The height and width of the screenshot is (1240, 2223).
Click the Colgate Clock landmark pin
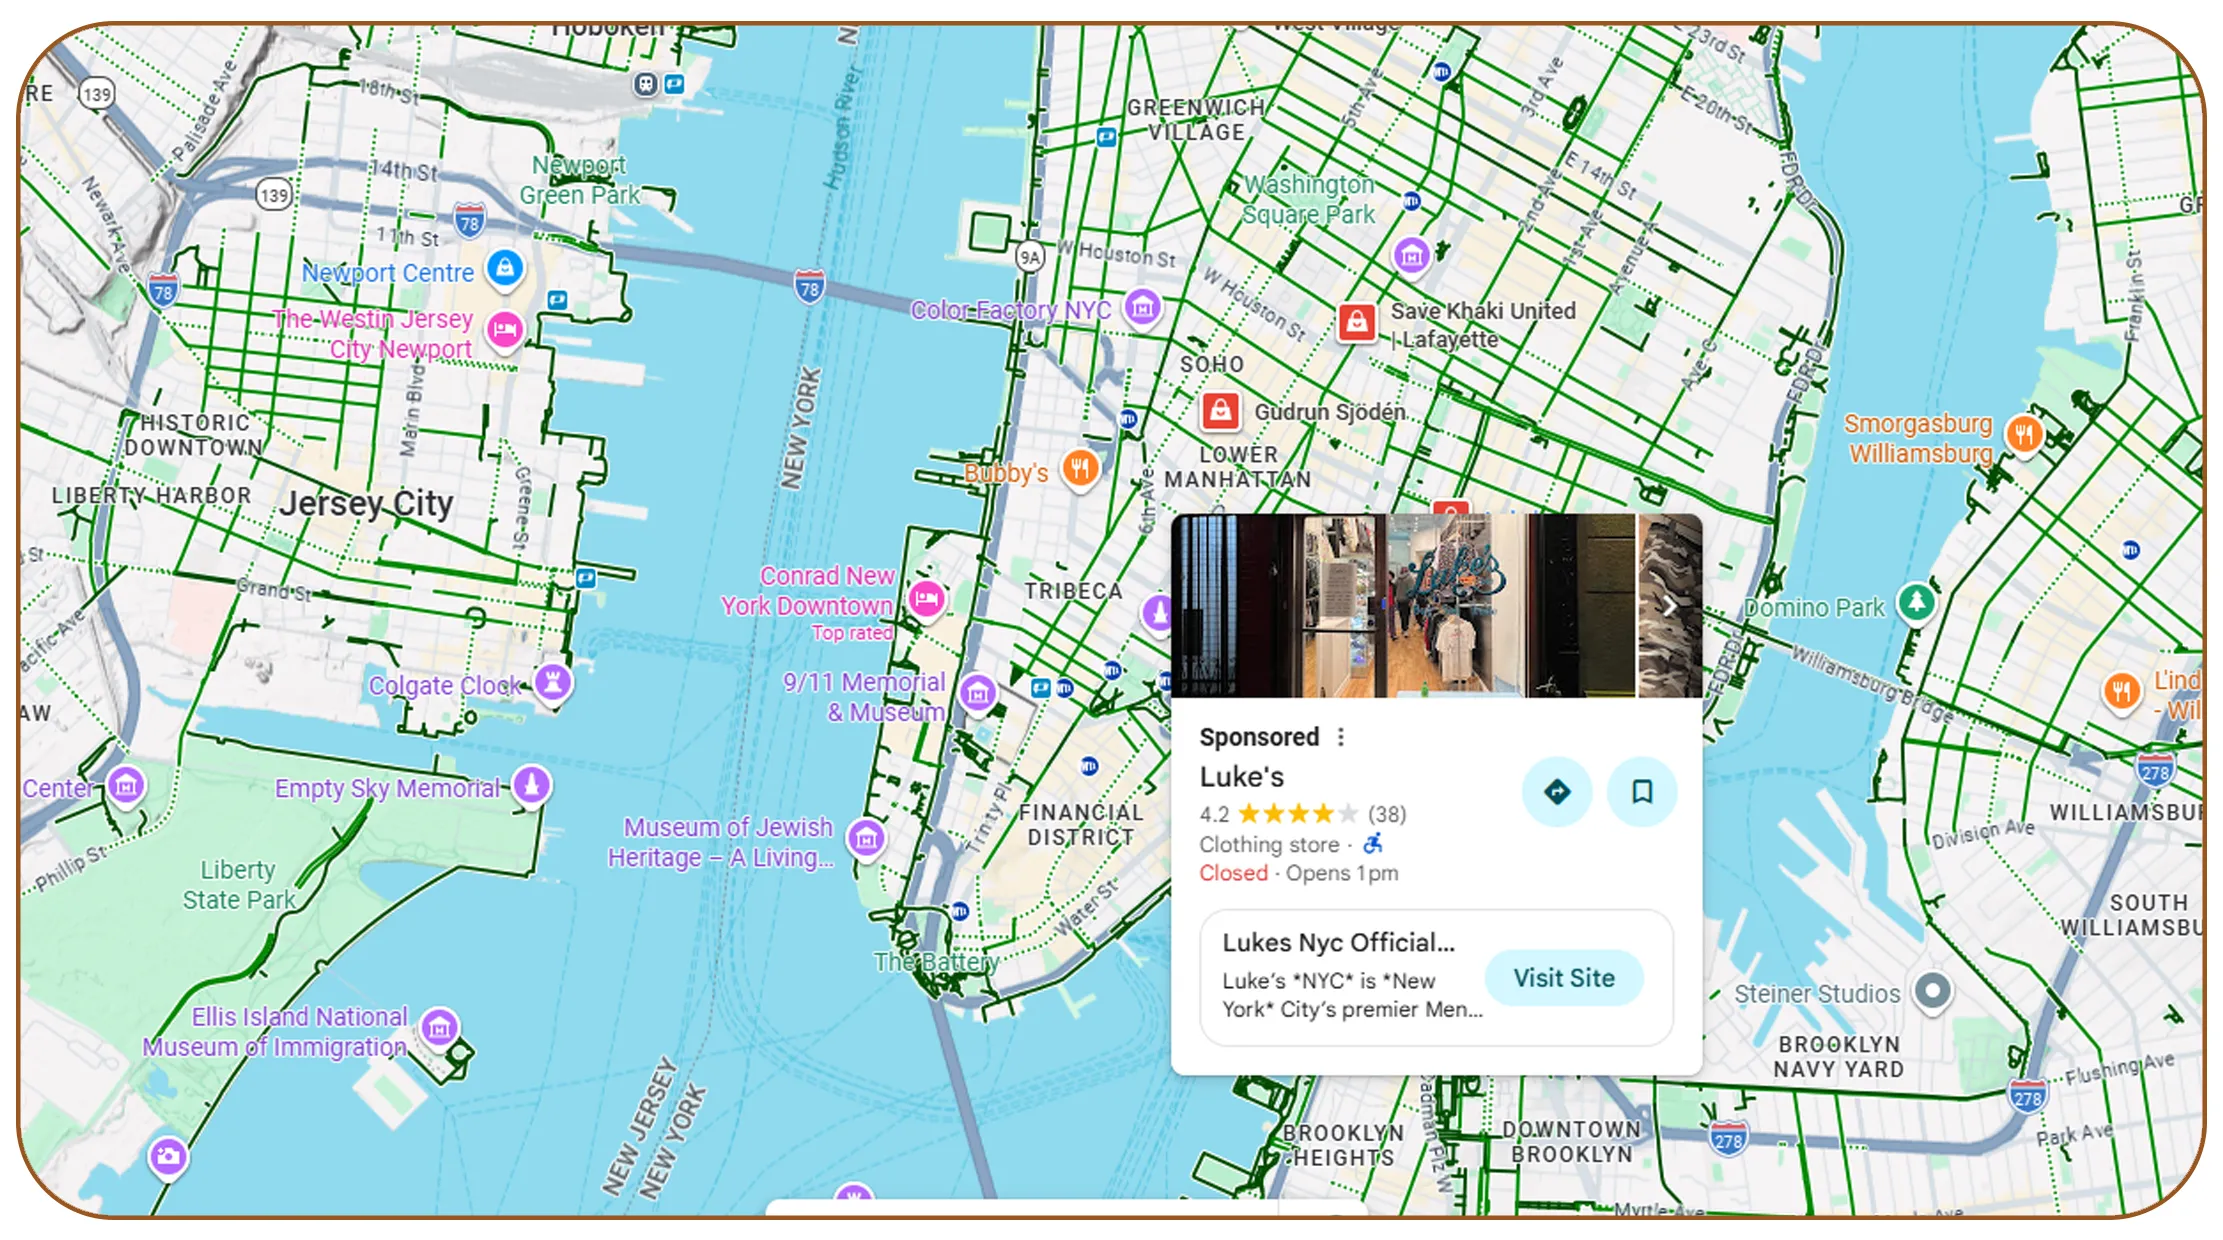point(553,683)
